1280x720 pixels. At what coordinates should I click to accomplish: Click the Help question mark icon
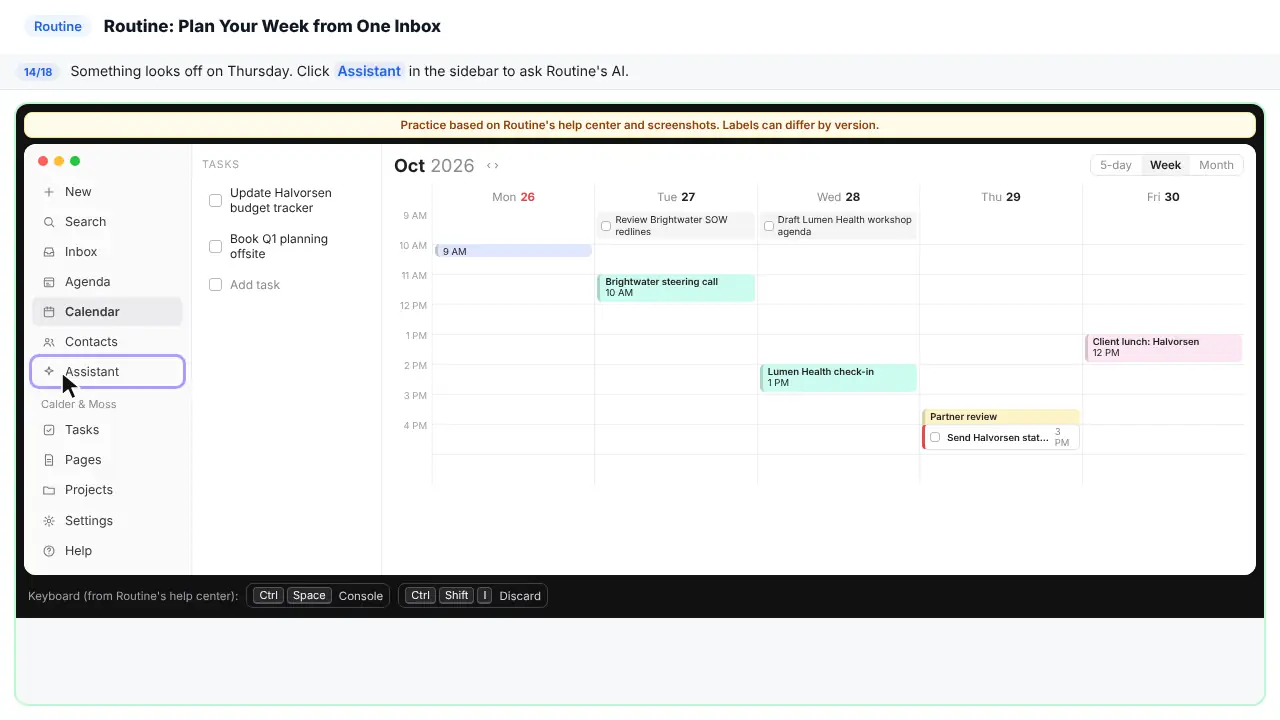(x=49, y=551)
